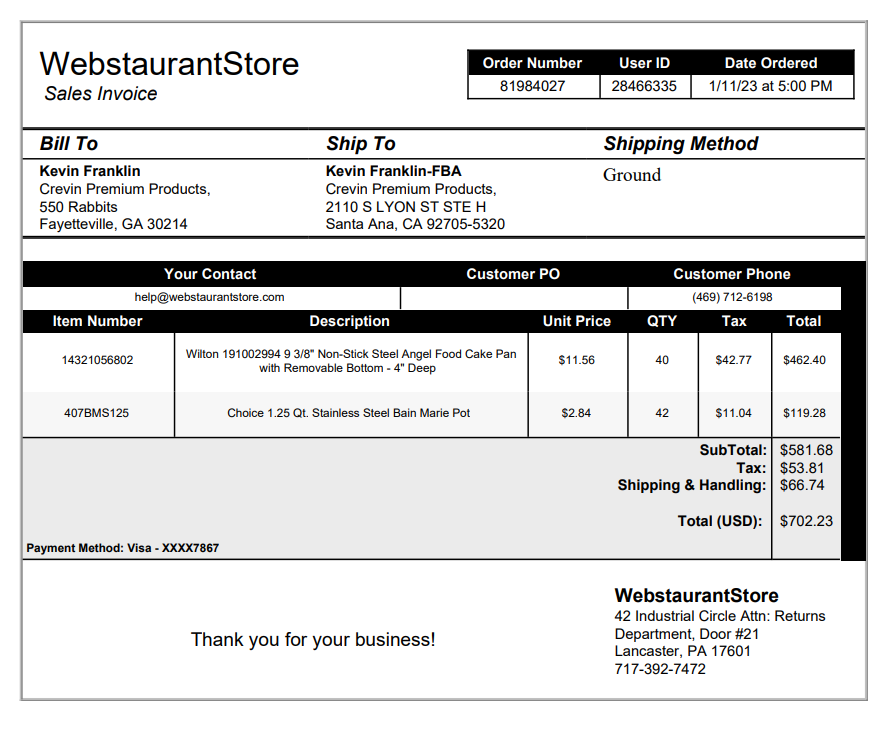Click the Order Number column header

coord(532,63)
